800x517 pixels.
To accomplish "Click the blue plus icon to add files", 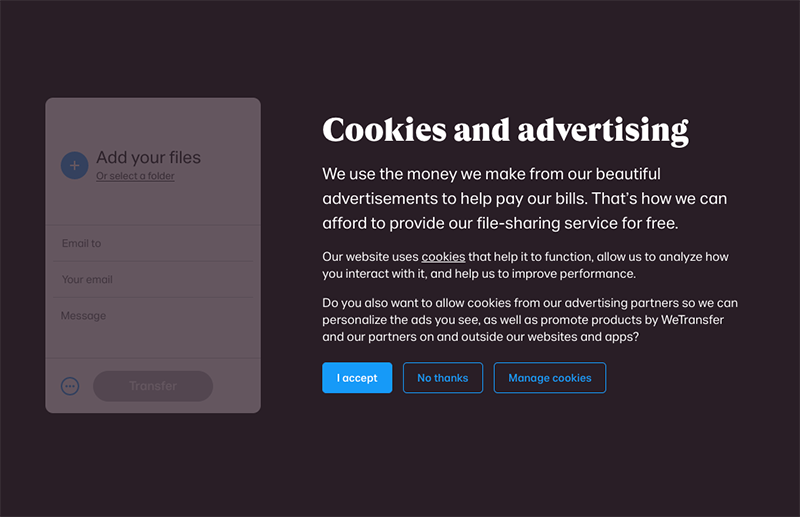I will point(74,165).
